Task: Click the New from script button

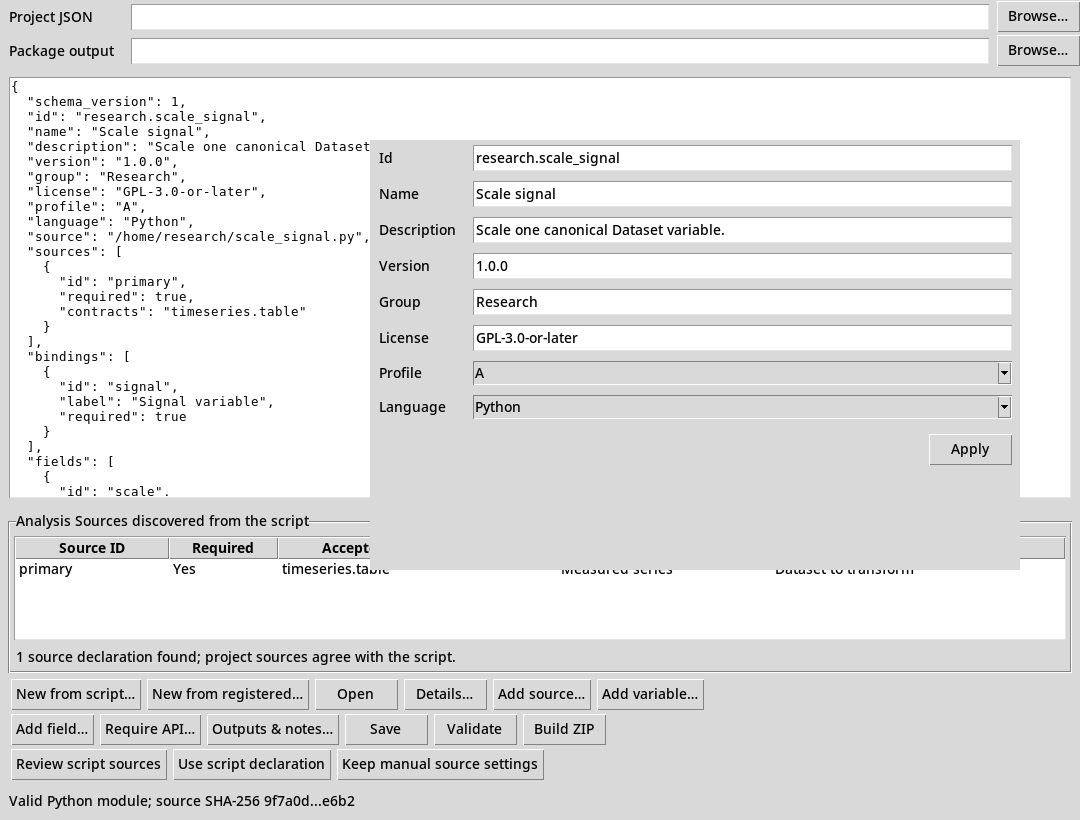Action: pyautogui.click(x=76, y=694)
